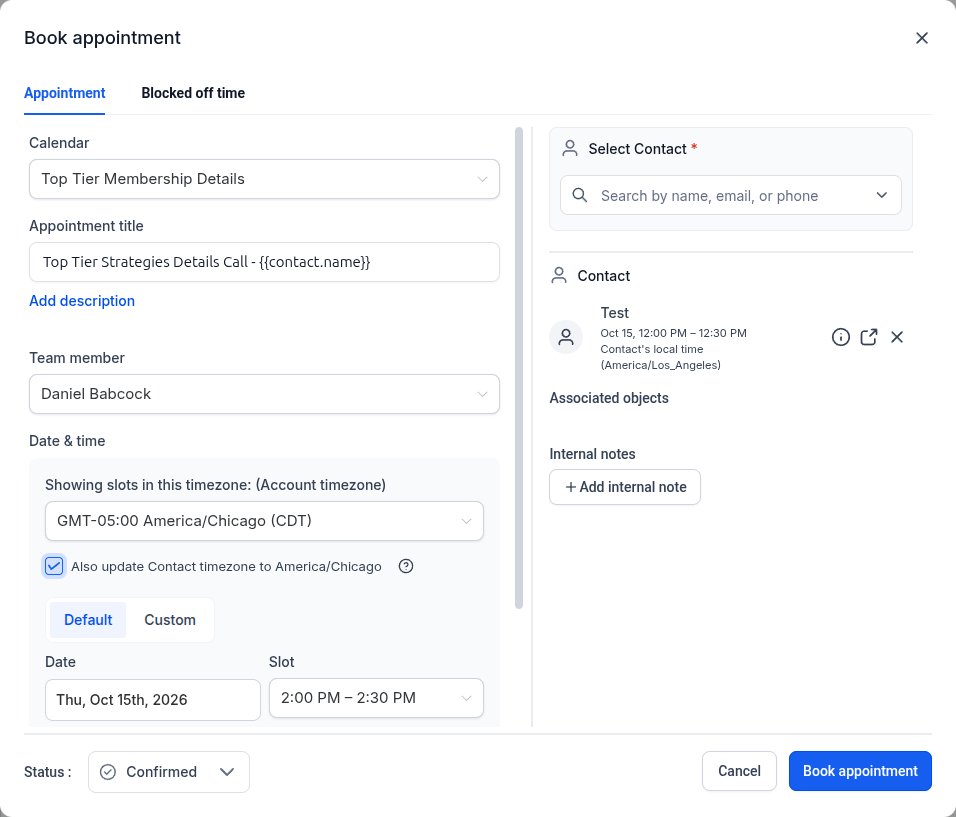Click the Add description link
The width and height of the screenshot is (956, 817).
coord(82,301)
